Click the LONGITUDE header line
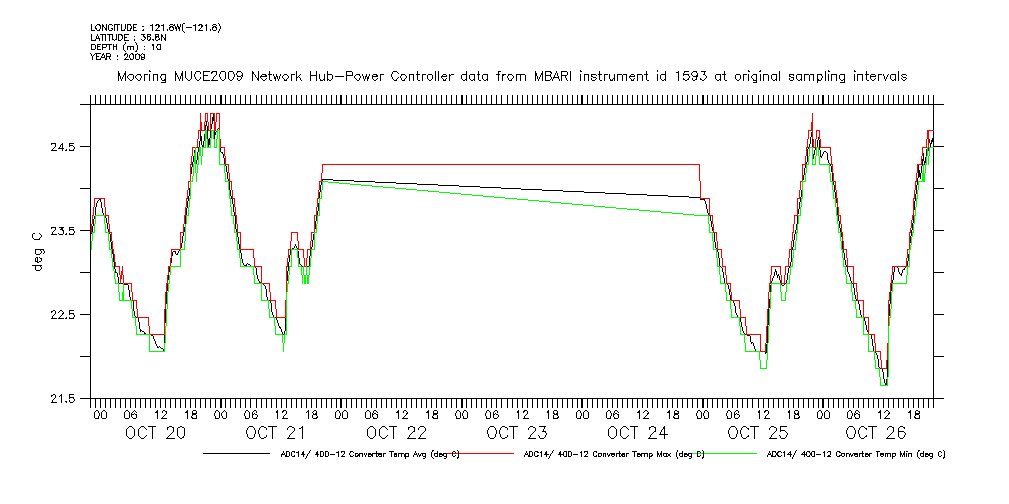 pos(155,27)
